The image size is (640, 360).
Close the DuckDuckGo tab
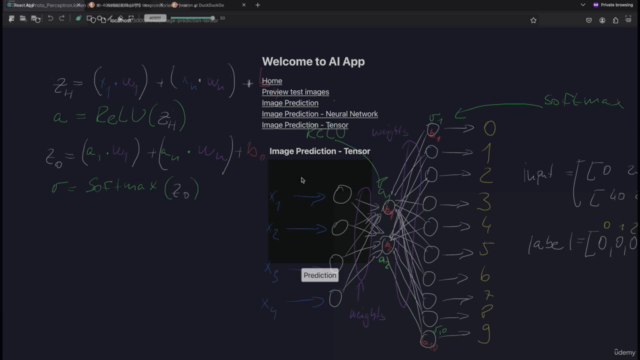tap(244, 5)
